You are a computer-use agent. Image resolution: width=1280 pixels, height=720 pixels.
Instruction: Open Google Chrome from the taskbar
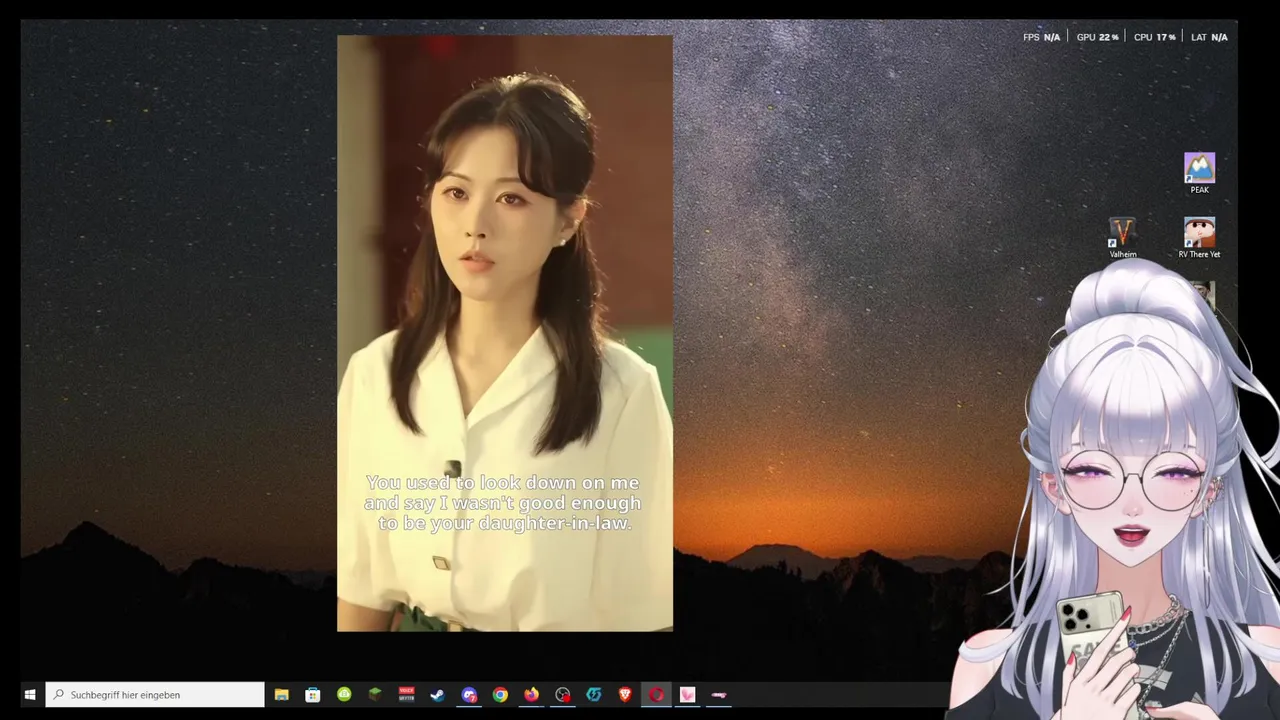tap(500, 695)
